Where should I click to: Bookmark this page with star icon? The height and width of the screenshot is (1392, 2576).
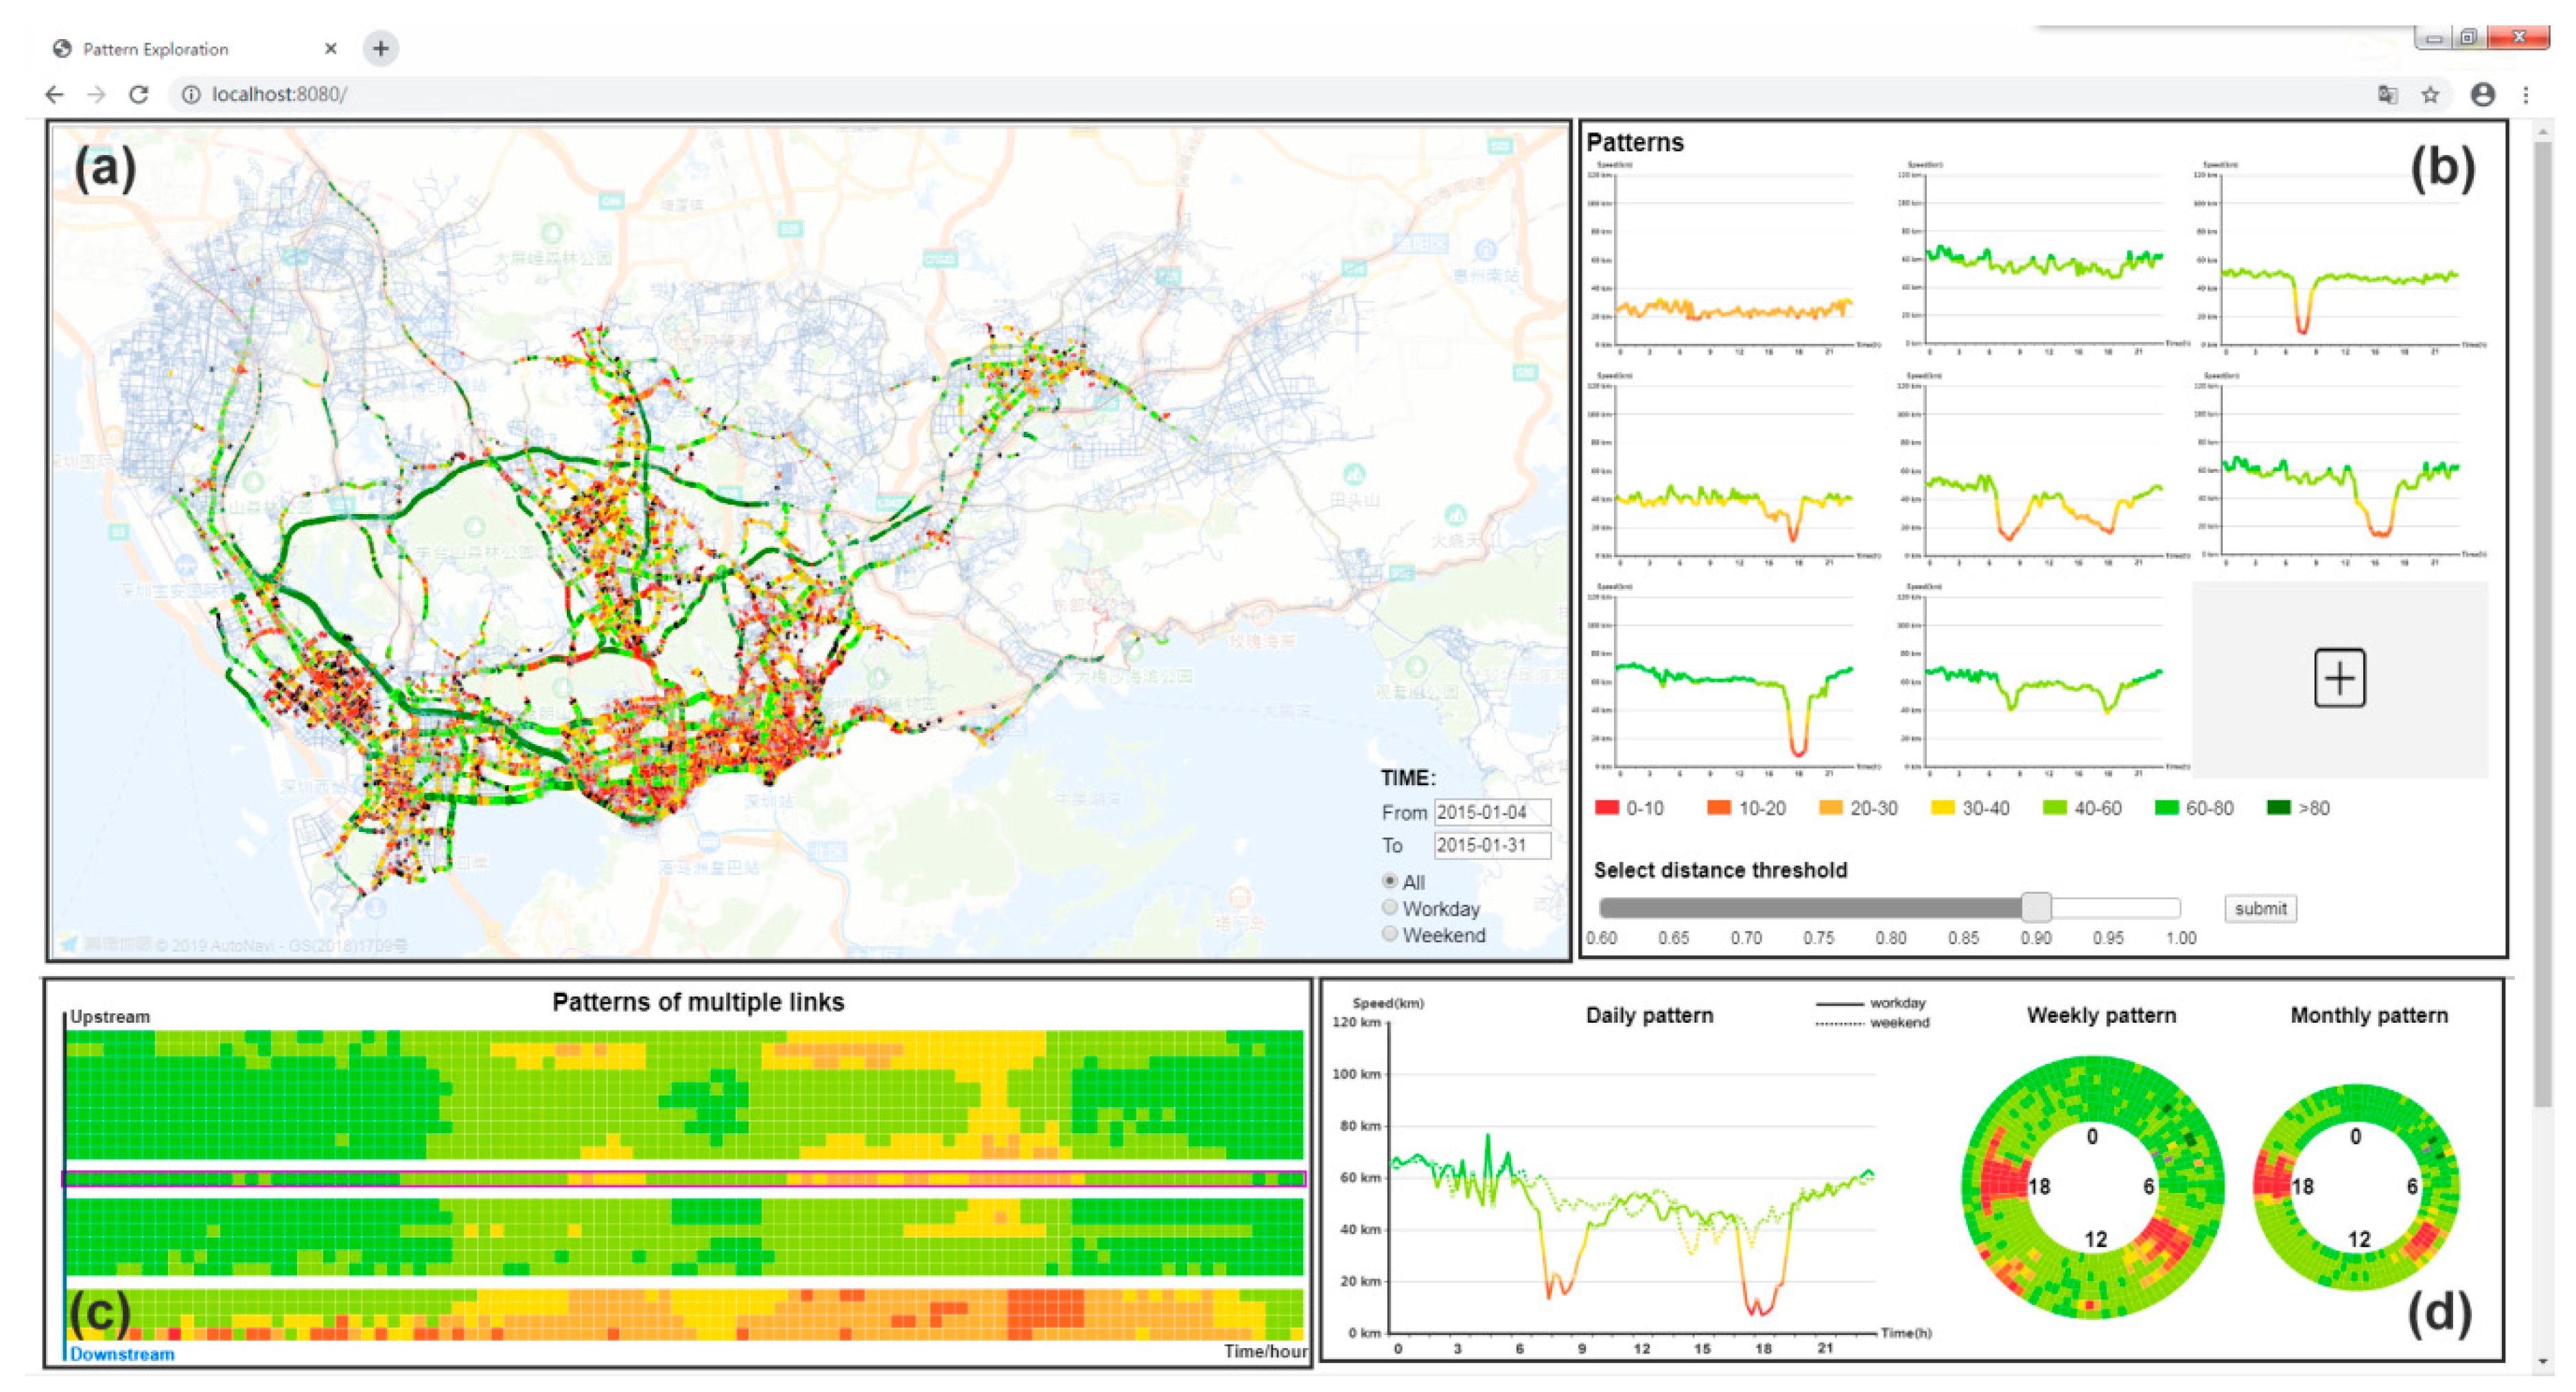pos(2430,94)
